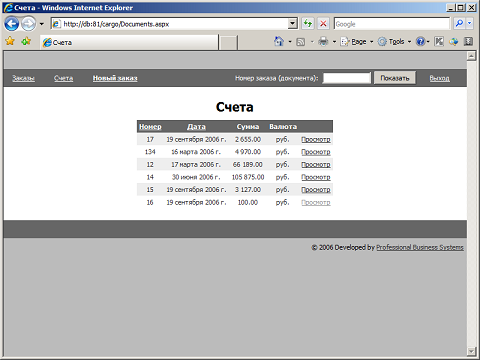Viewport: 480px width, 360px height.
Task: Click the amount 100.00 cell
Action: pos(248,202)
